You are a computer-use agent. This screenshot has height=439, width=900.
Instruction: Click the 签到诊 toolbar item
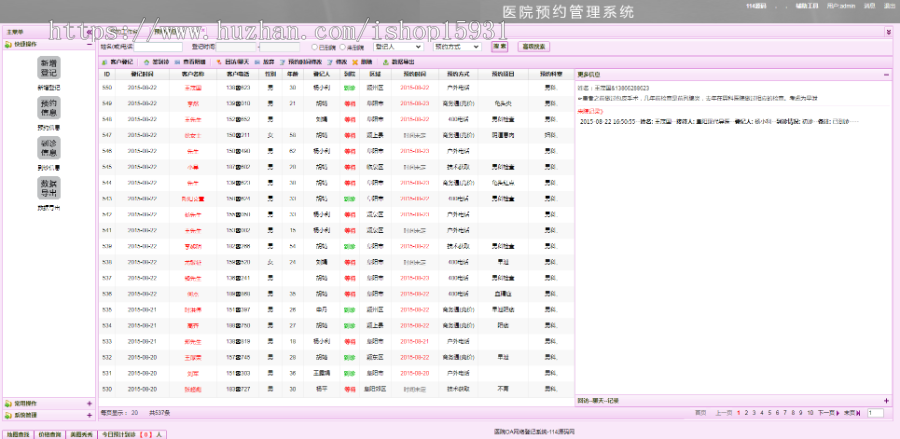[x=156, y=62]
